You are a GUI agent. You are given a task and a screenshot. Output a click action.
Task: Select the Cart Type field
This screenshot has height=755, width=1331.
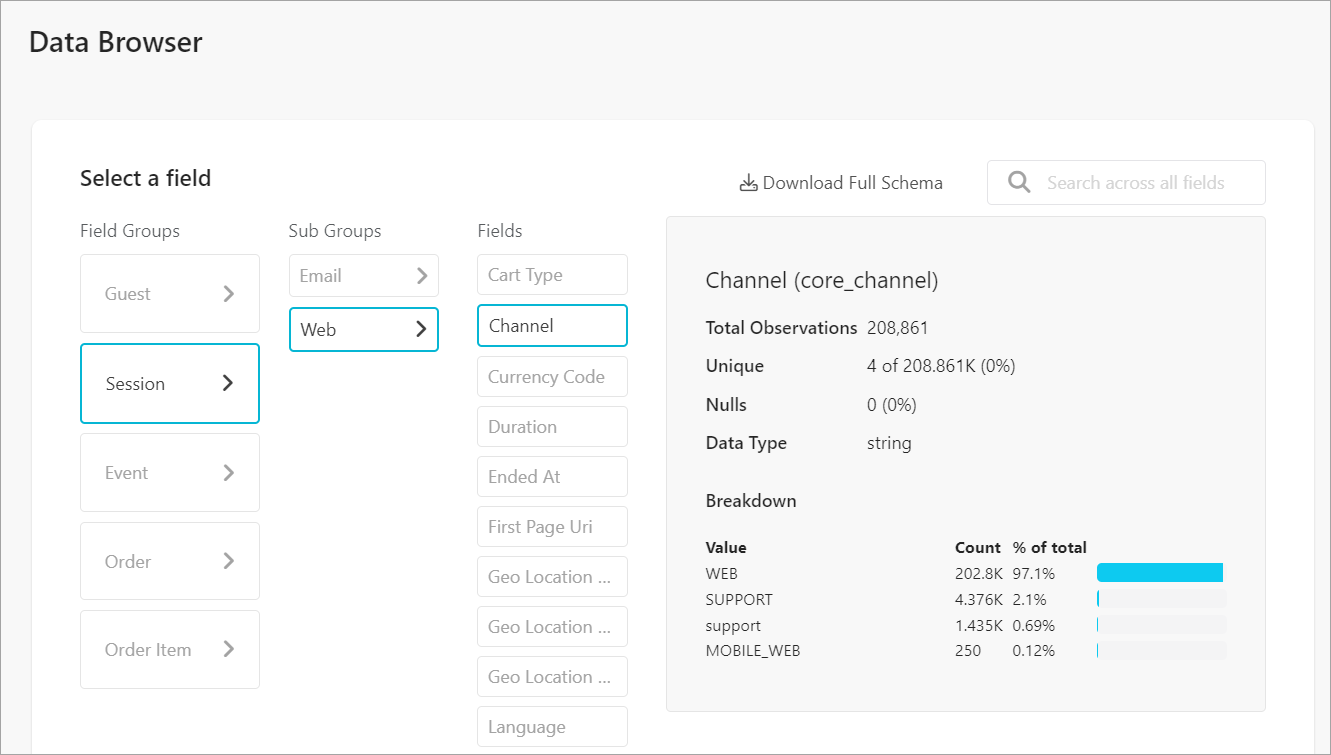coord(552,275)
